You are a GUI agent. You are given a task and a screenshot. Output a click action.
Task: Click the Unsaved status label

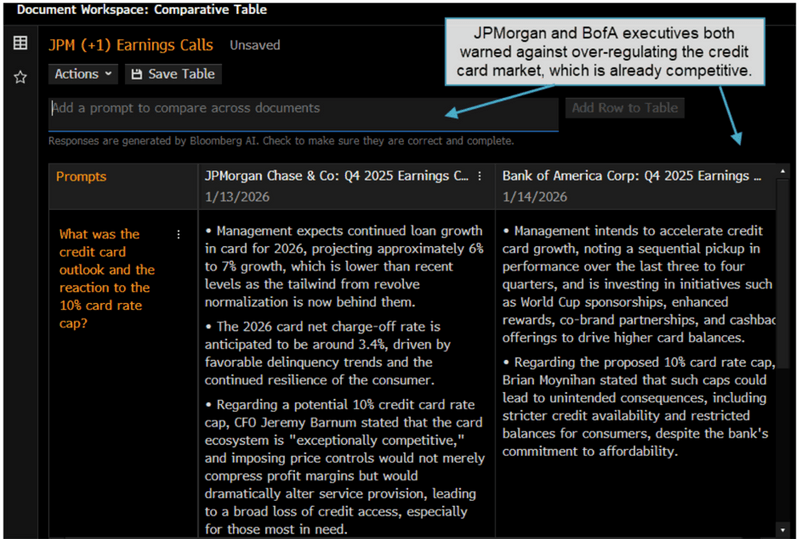[255, 45]
